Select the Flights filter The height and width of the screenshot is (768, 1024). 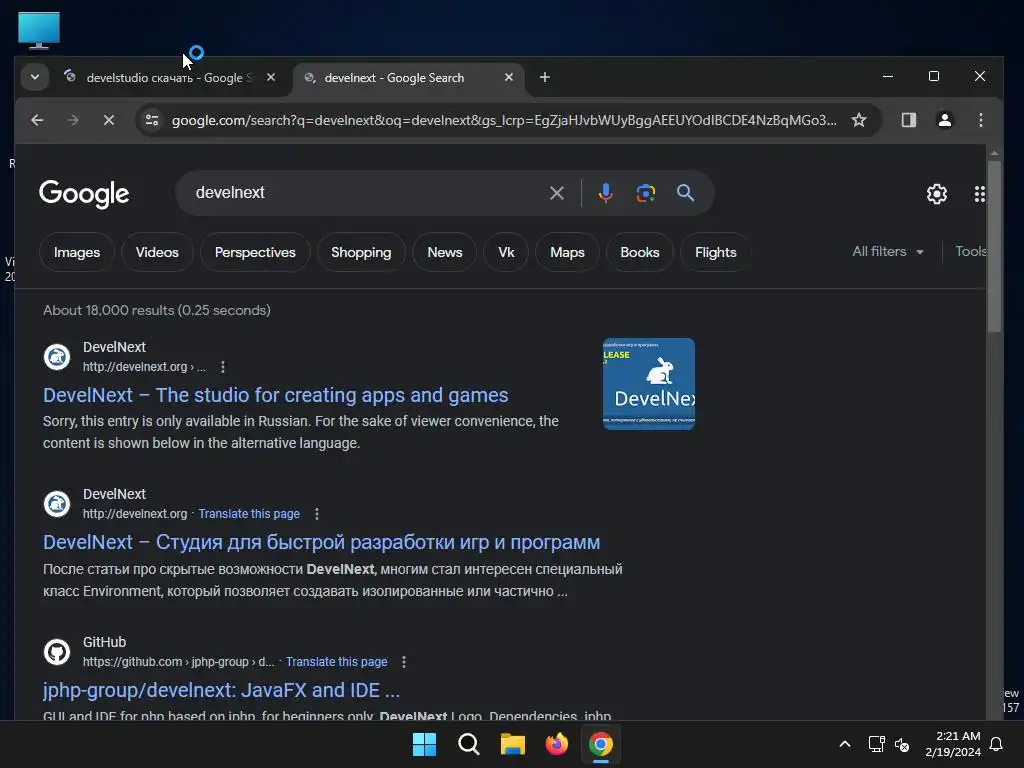click(x=715, y=252)
